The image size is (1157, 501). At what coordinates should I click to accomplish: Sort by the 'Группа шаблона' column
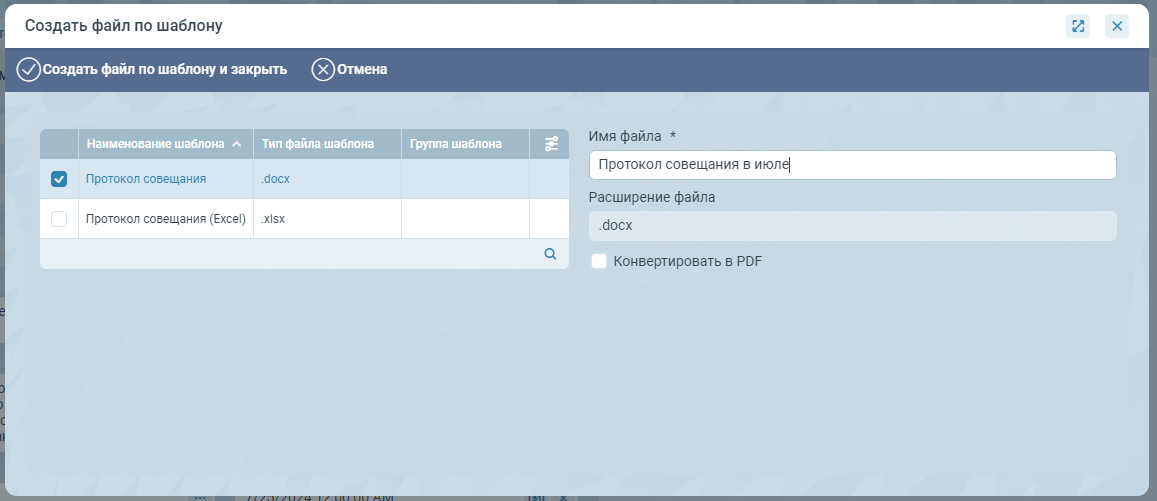[x=456, y=144]
